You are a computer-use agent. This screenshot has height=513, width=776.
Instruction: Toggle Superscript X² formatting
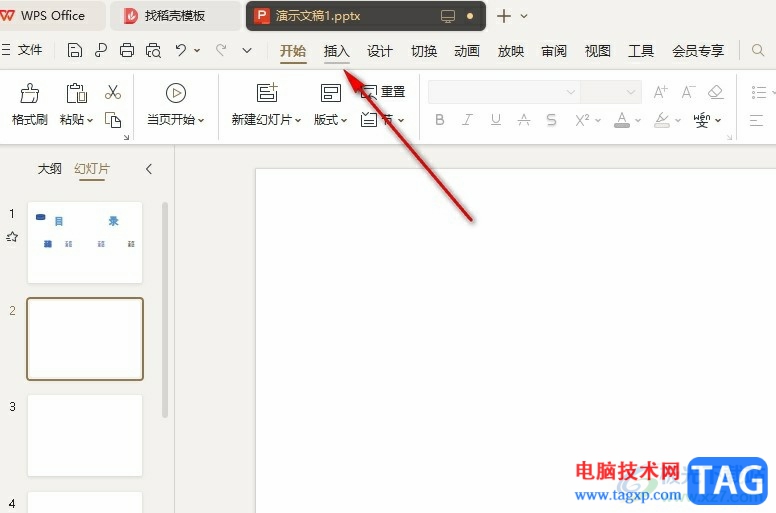click(582, 120)
